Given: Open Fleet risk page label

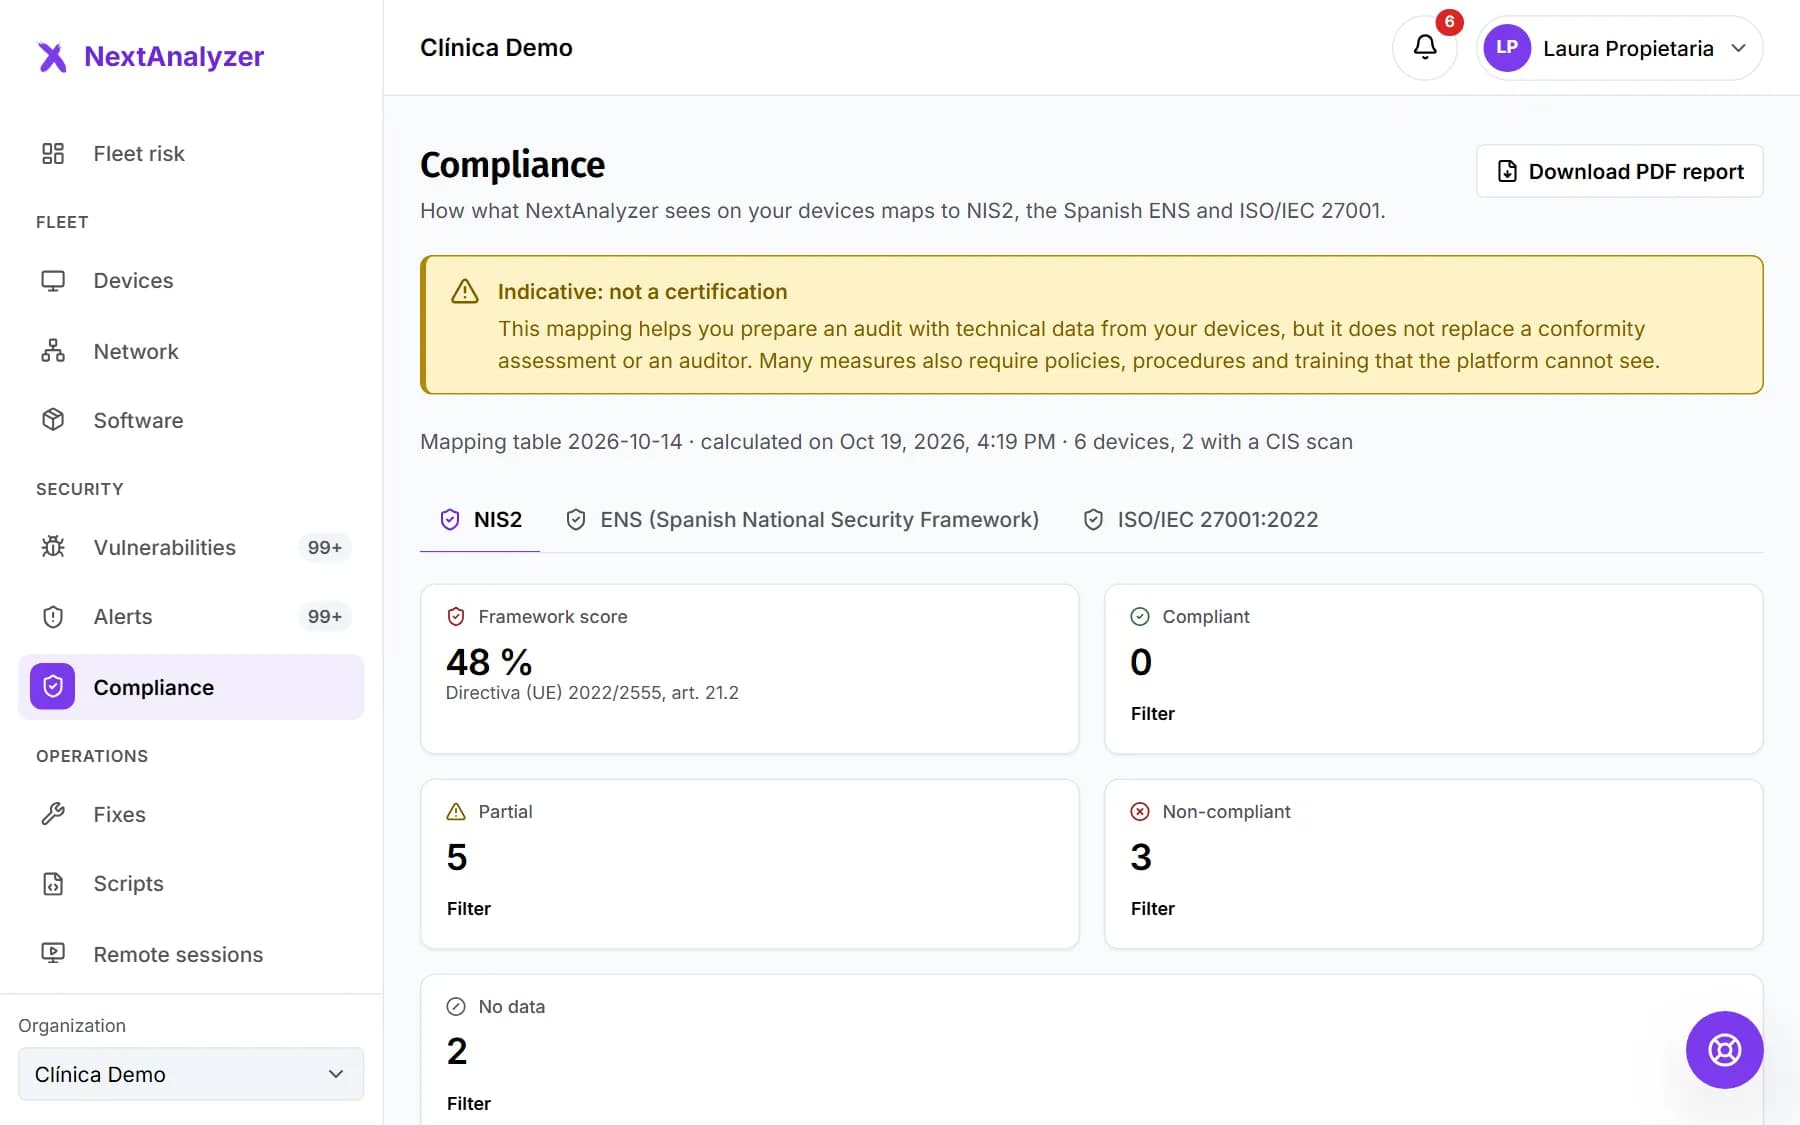Looking at the screenshot, I should [139, 153].
